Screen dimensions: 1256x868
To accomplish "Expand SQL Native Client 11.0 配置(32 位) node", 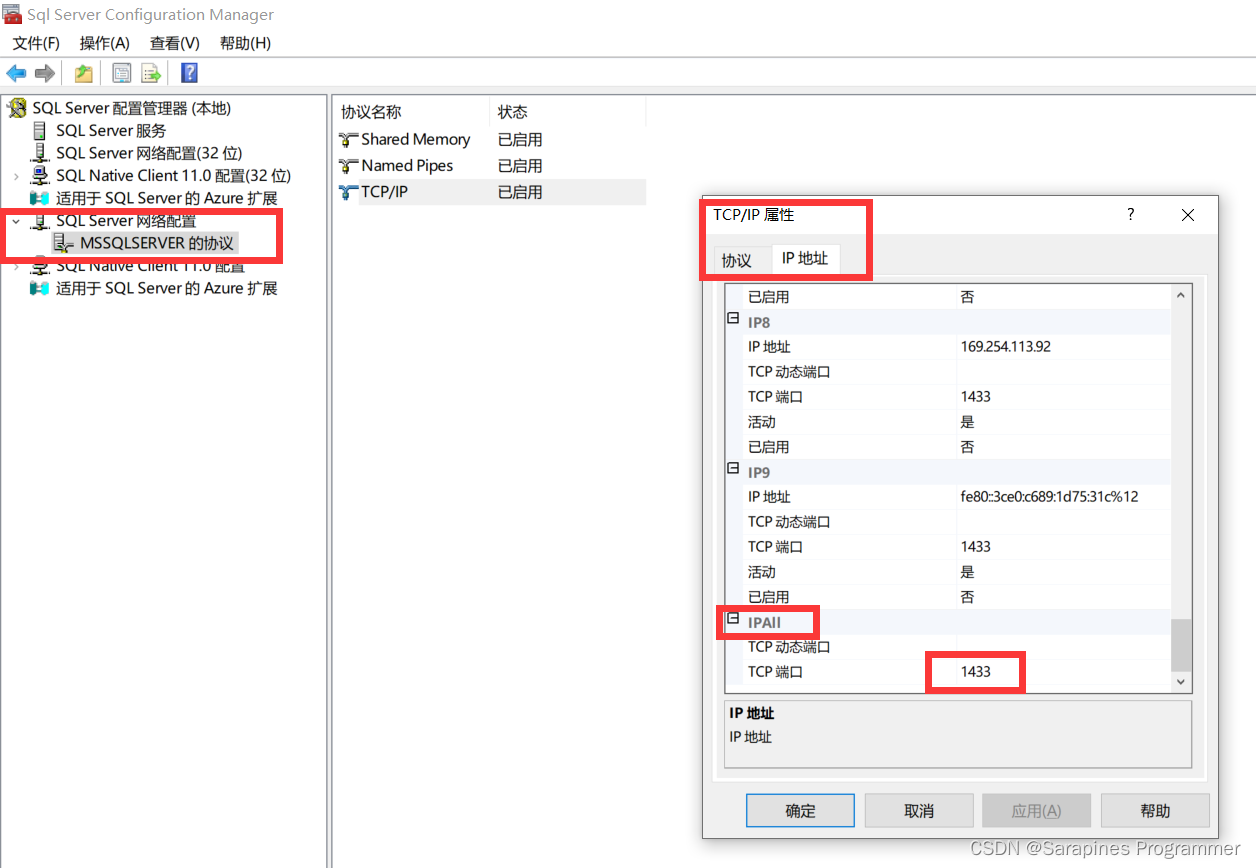I will pyautogui.click(x=16, y=176).
